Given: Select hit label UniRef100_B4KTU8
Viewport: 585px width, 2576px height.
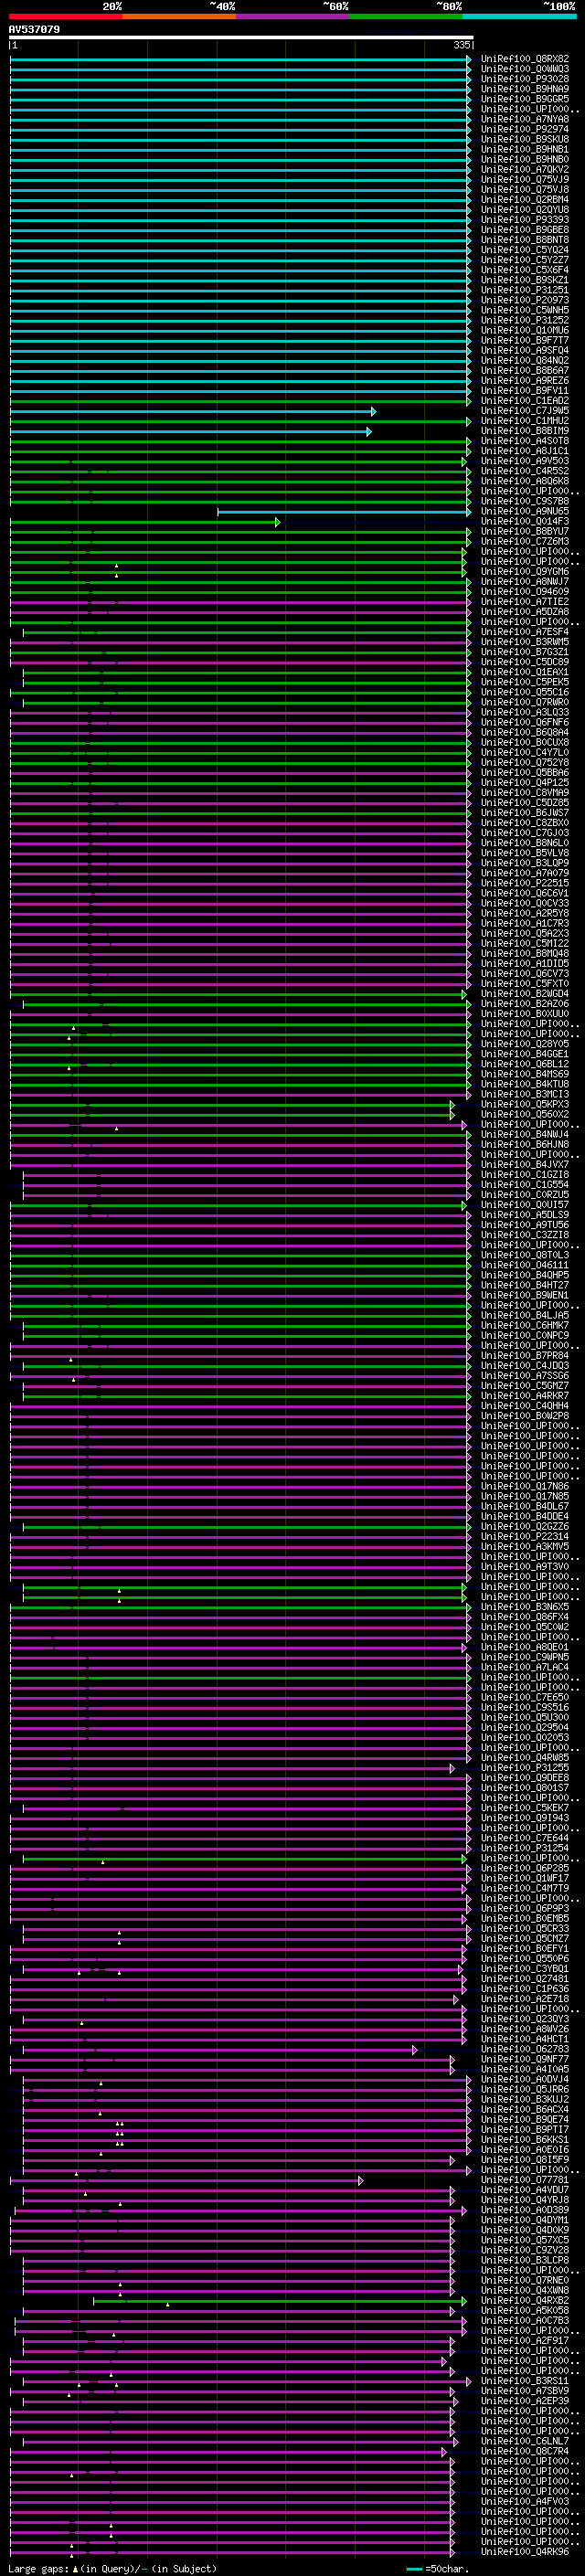Looking at the screenshot, I should tap(525, 1084).
